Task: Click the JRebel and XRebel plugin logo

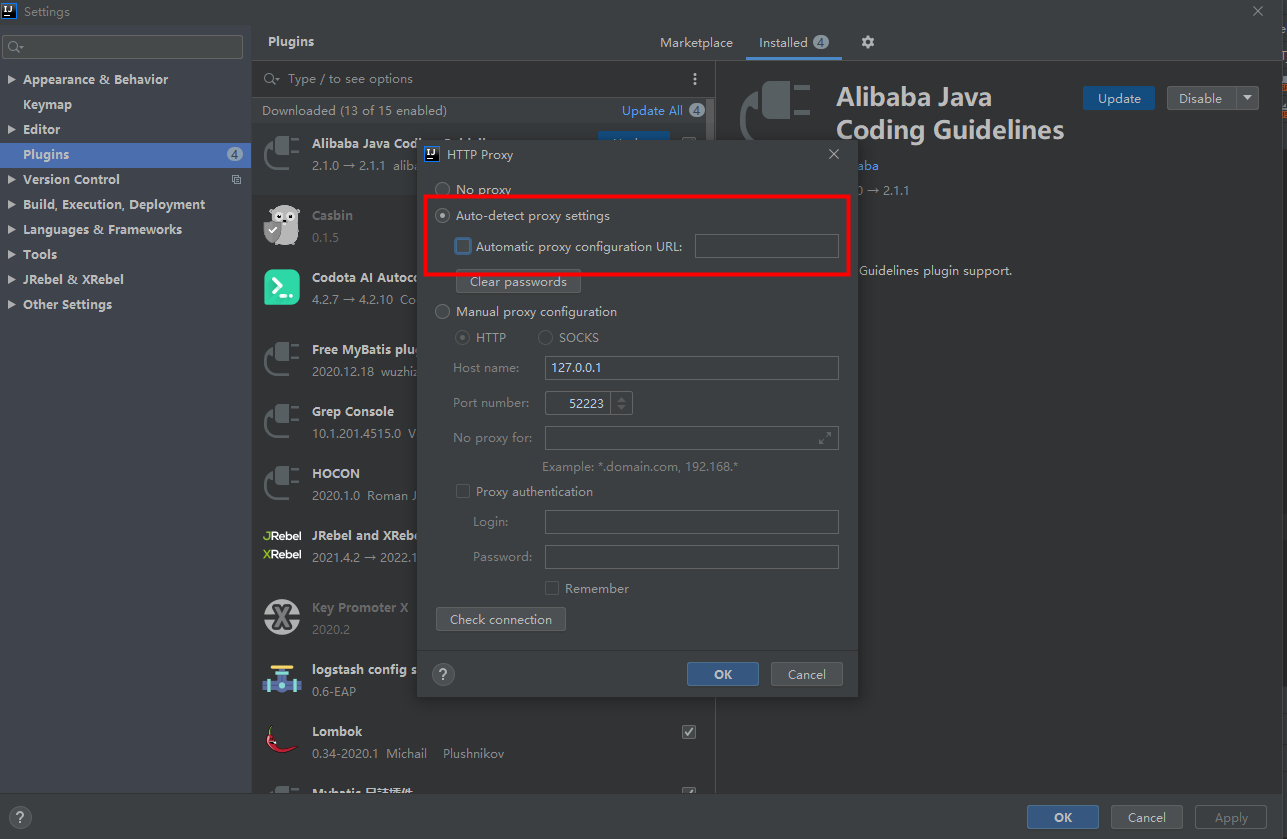Action: 282,545
